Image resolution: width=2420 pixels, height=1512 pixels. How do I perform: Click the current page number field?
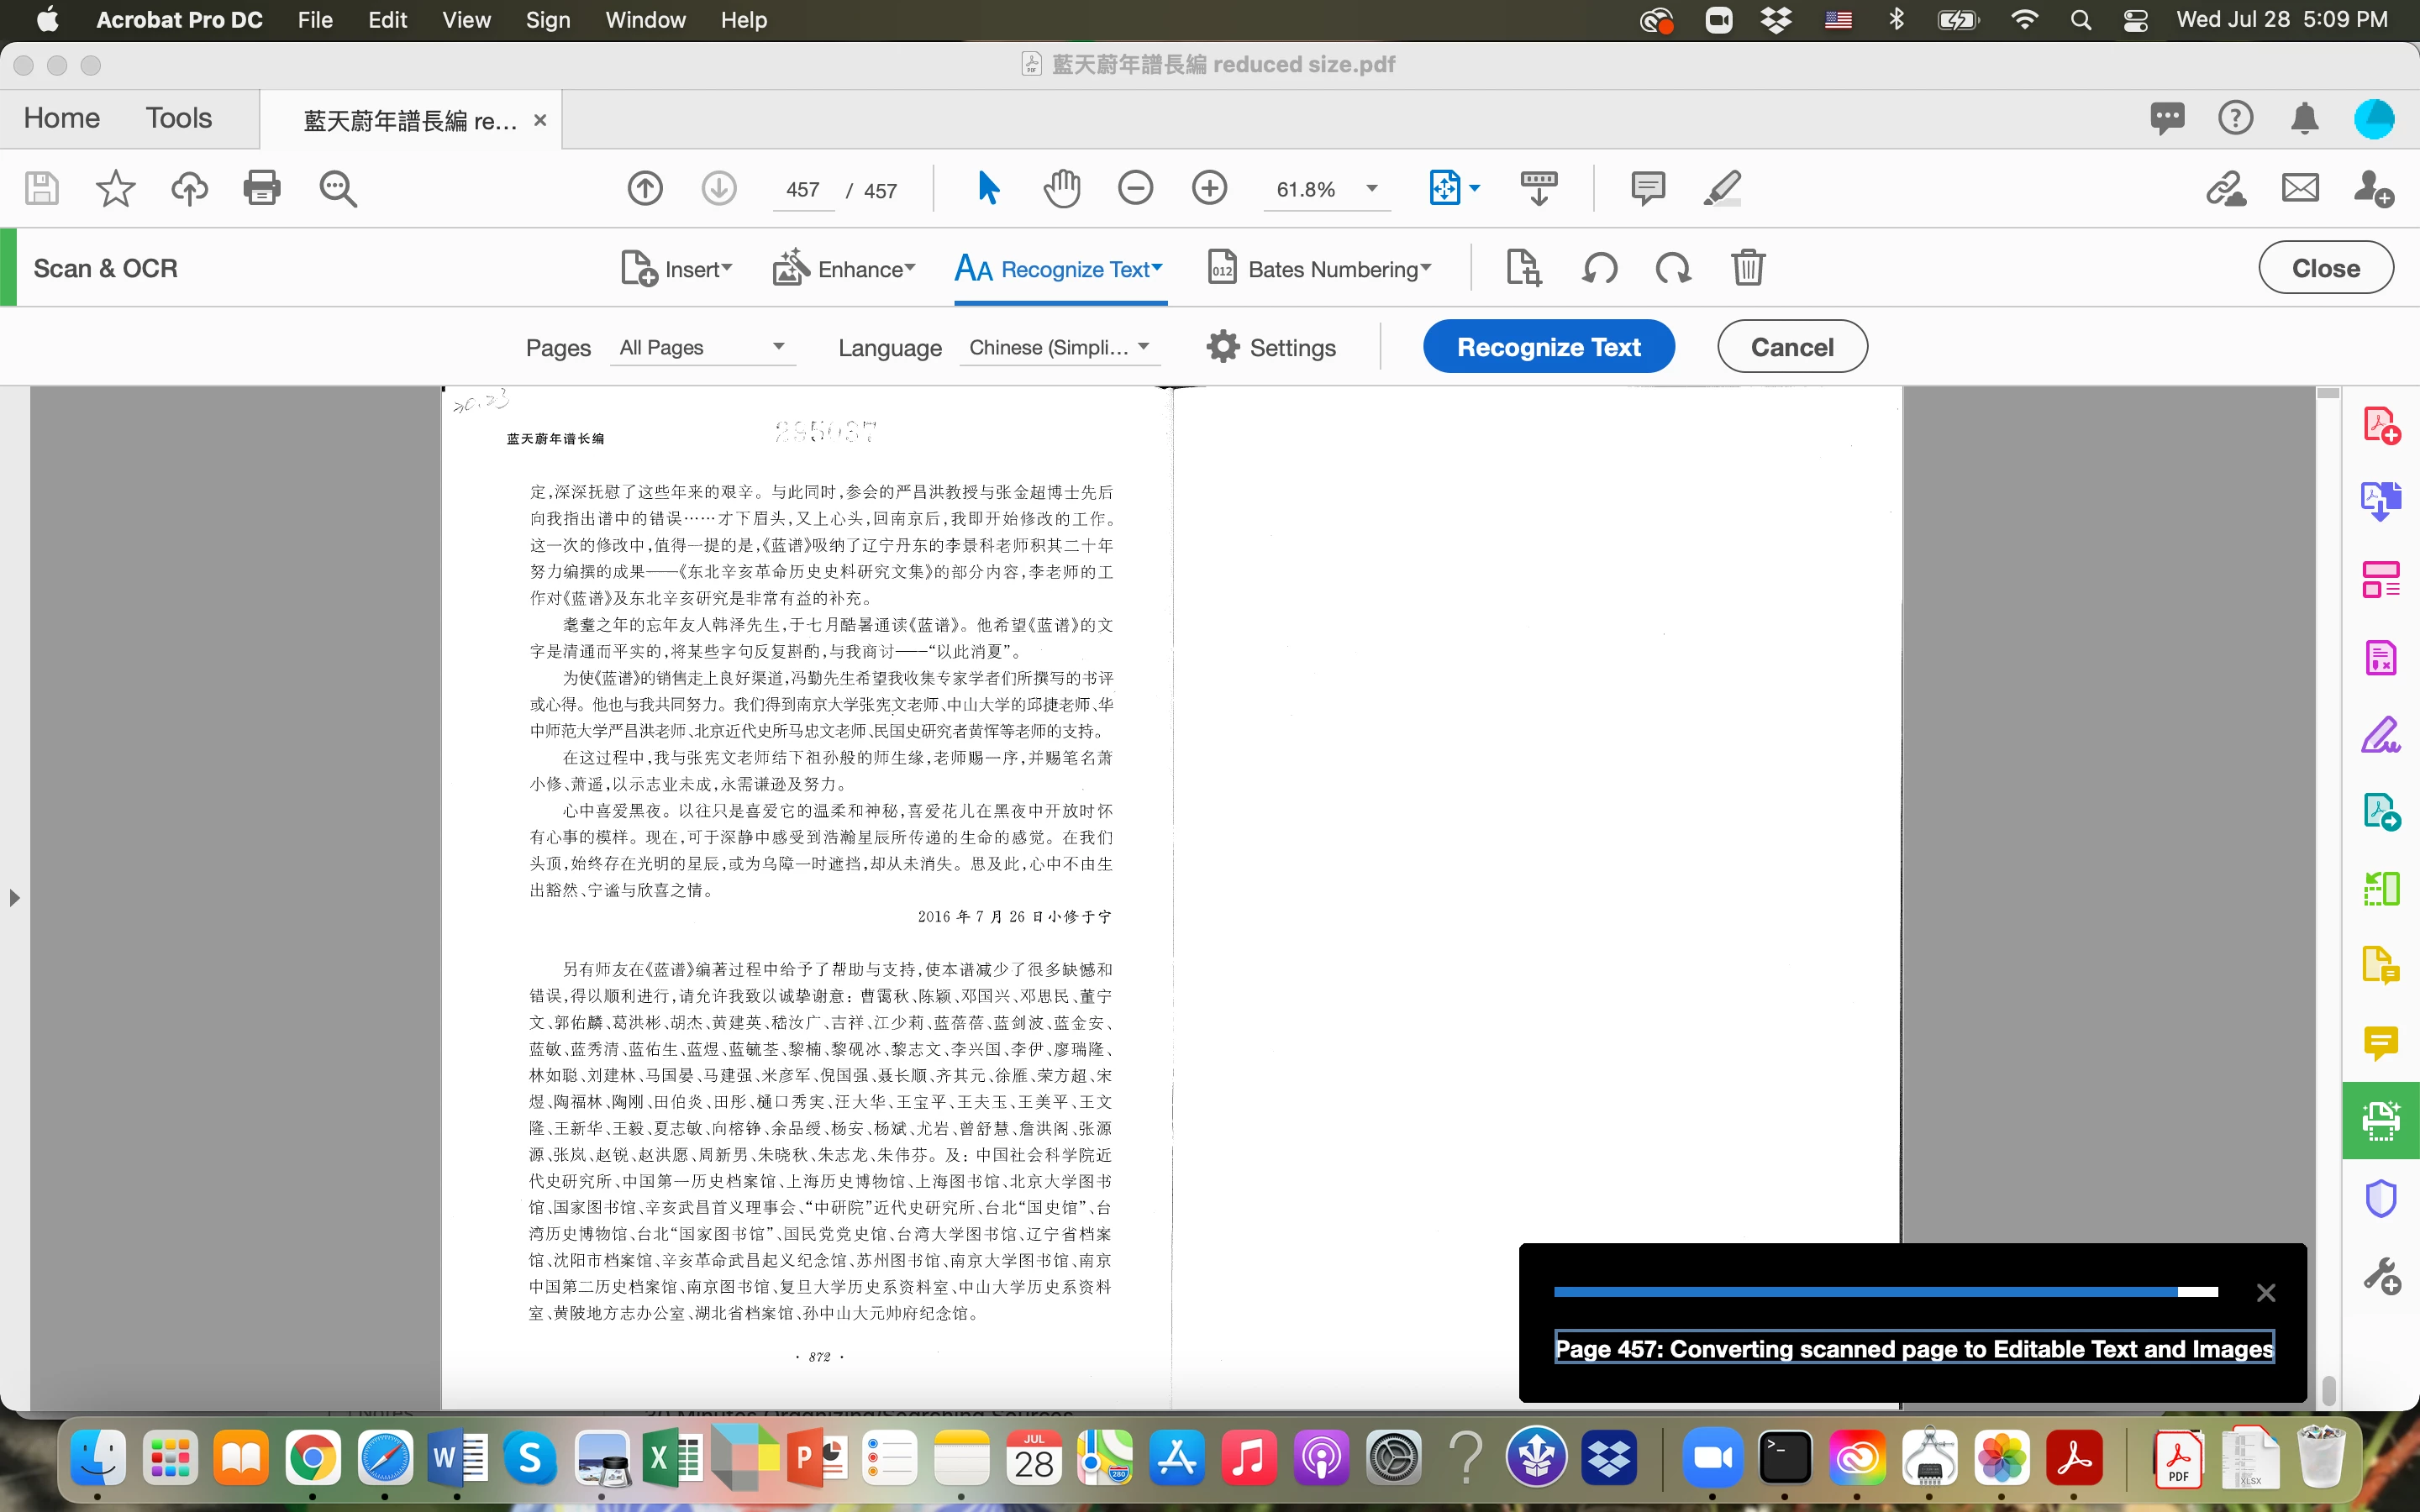(x=803, y=190)
